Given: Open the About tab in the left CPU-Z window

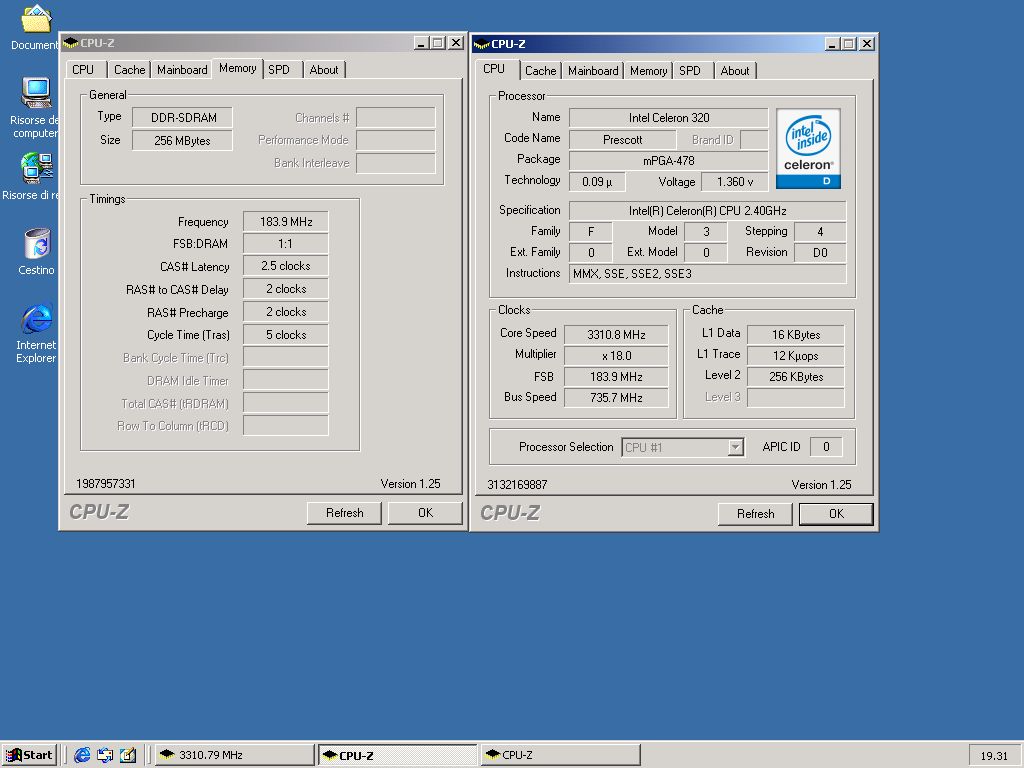Looking at the screenshot, I should point(324,70).
